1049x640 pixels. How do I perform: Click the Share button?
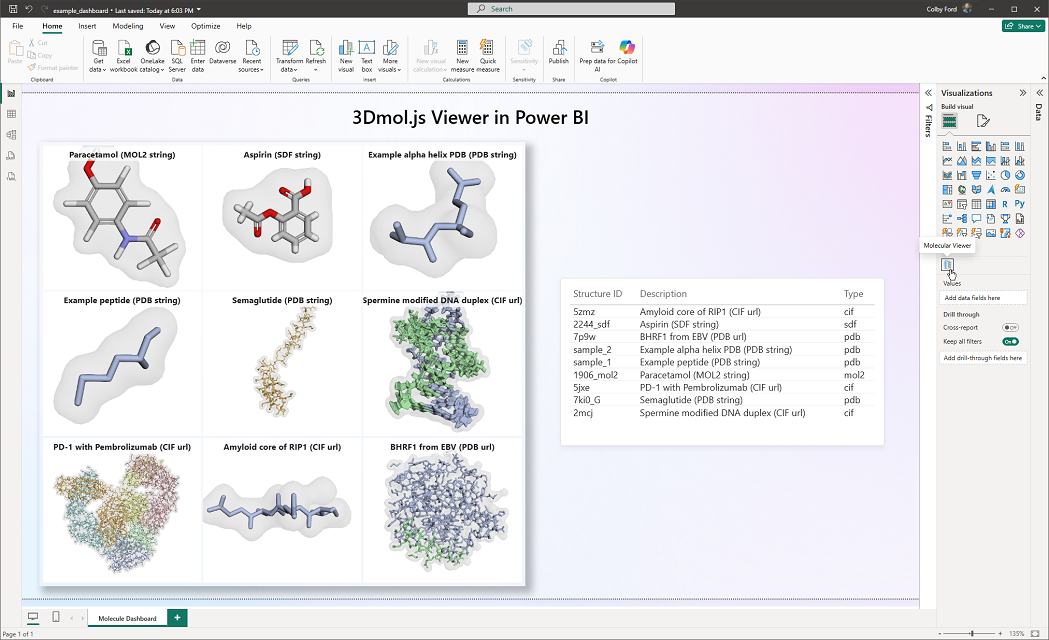pos(1025,26)
